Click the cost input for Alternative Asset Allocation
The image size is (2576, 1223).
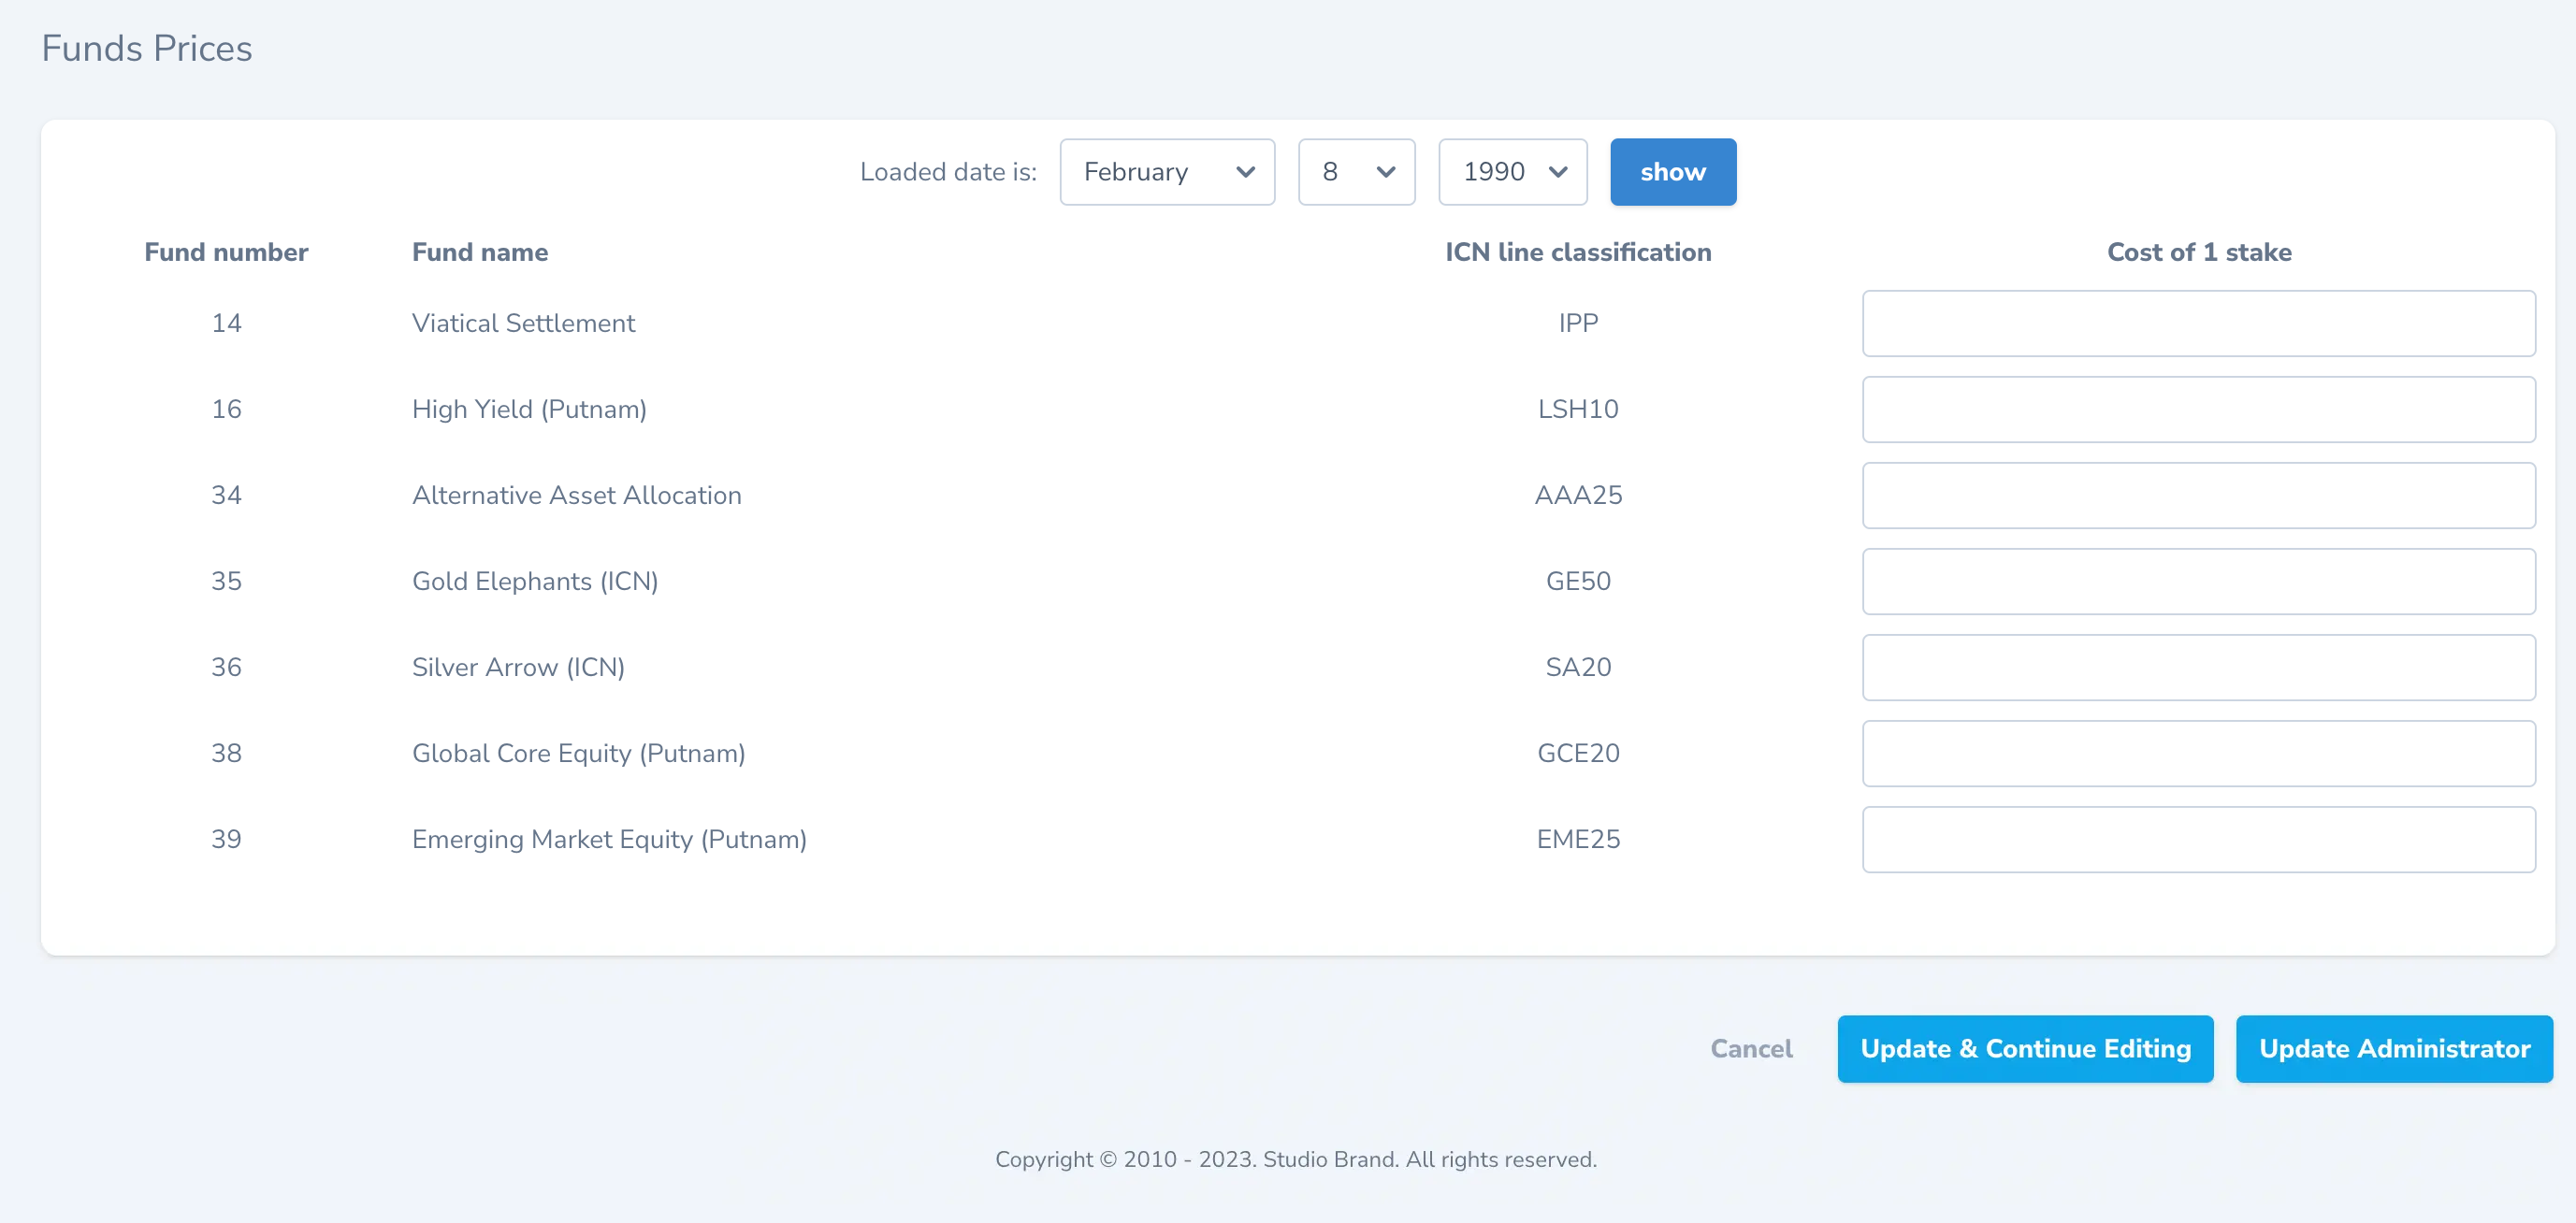pyautogui.click(x=2198, y=495)
